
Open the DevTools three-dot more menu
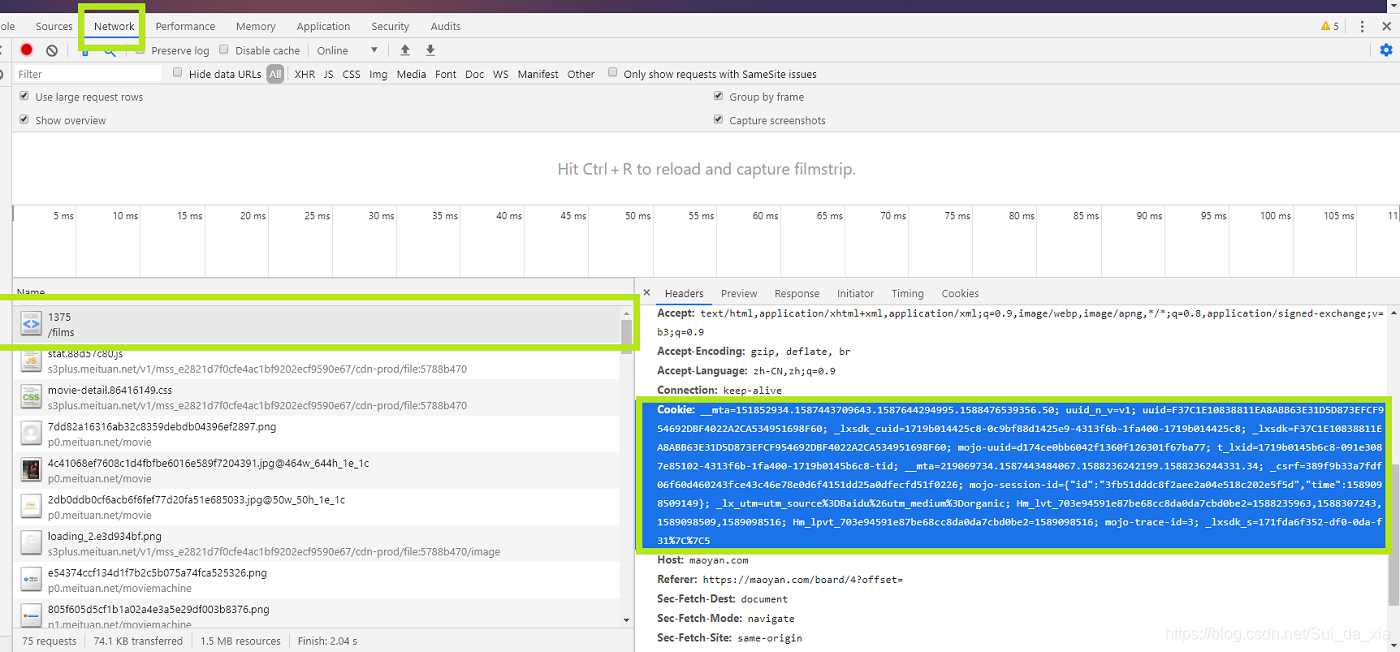click(1362, 27)
